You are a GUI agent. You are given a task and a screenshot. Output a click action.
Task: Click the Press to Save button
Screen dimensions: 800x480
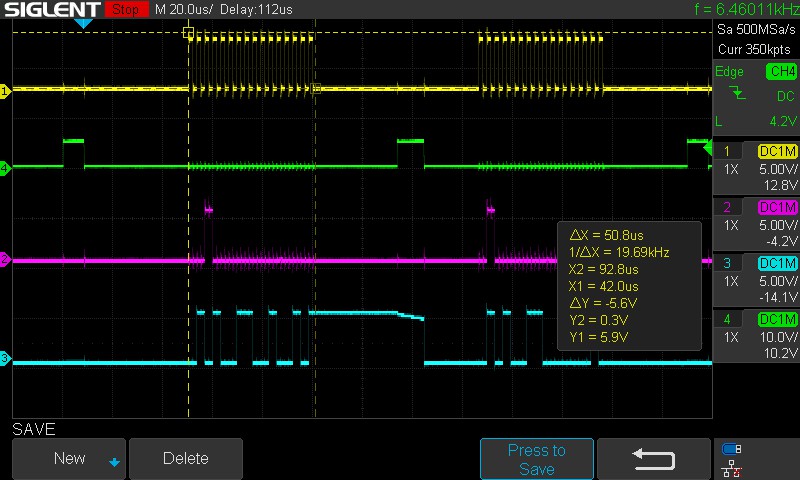[537, 459]
